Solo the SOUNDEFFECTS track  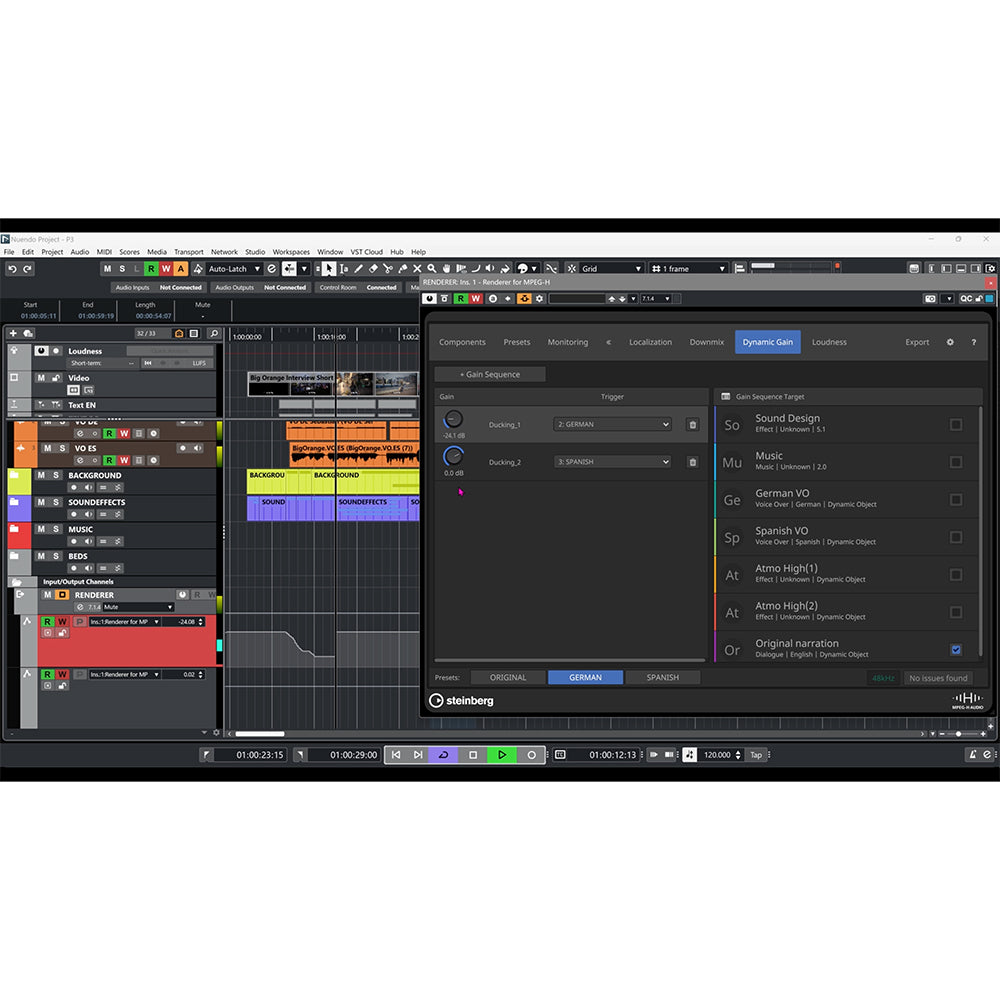[x=56, y=502]
